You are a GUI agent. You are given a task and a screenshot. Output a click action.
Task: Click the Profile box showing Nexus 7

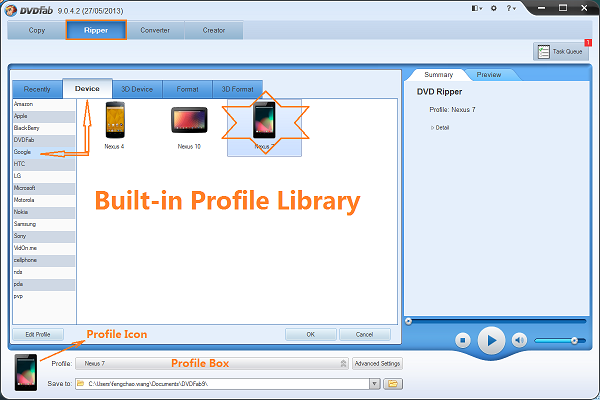pyautogui.click(x=212, y=363)
